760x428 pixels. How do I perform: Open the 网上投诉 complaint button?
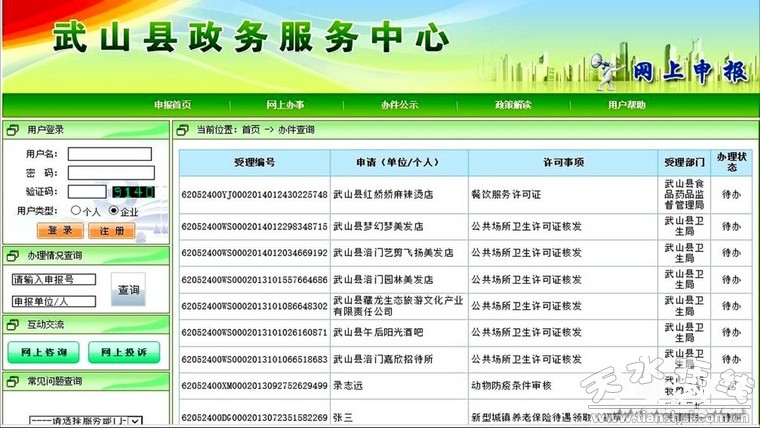pos(123,352)
